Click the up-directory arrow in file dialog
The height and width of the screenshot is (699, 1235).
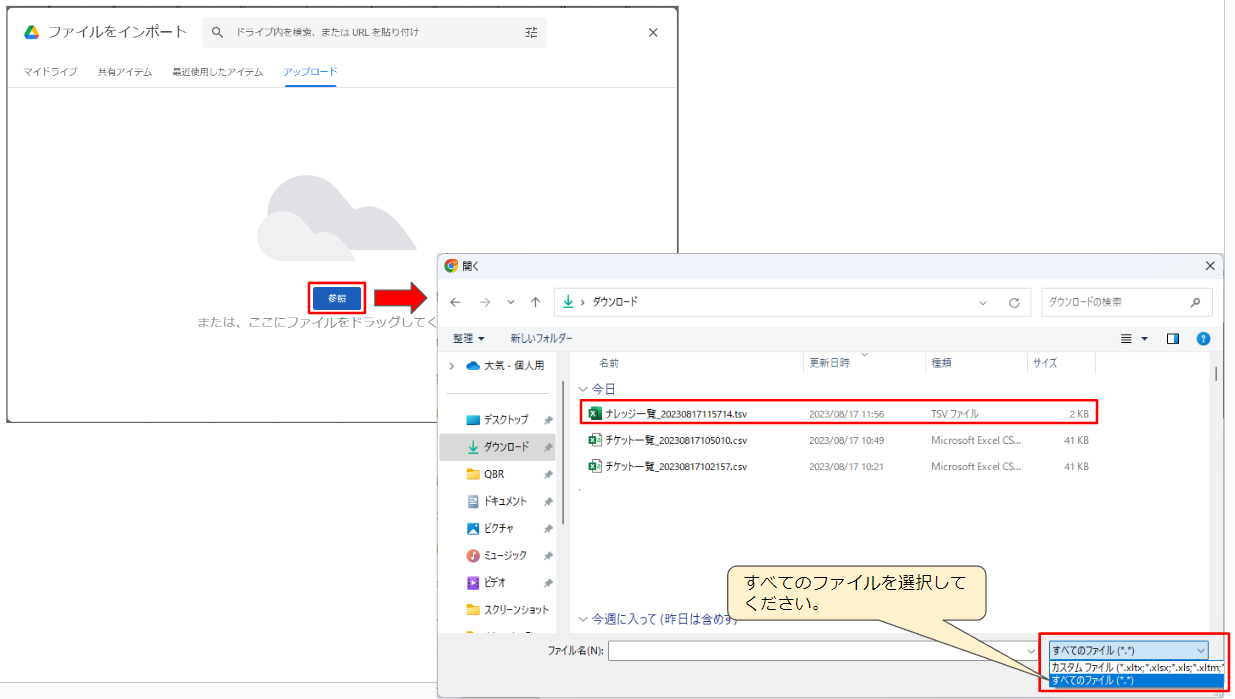[x=536, y=302]
